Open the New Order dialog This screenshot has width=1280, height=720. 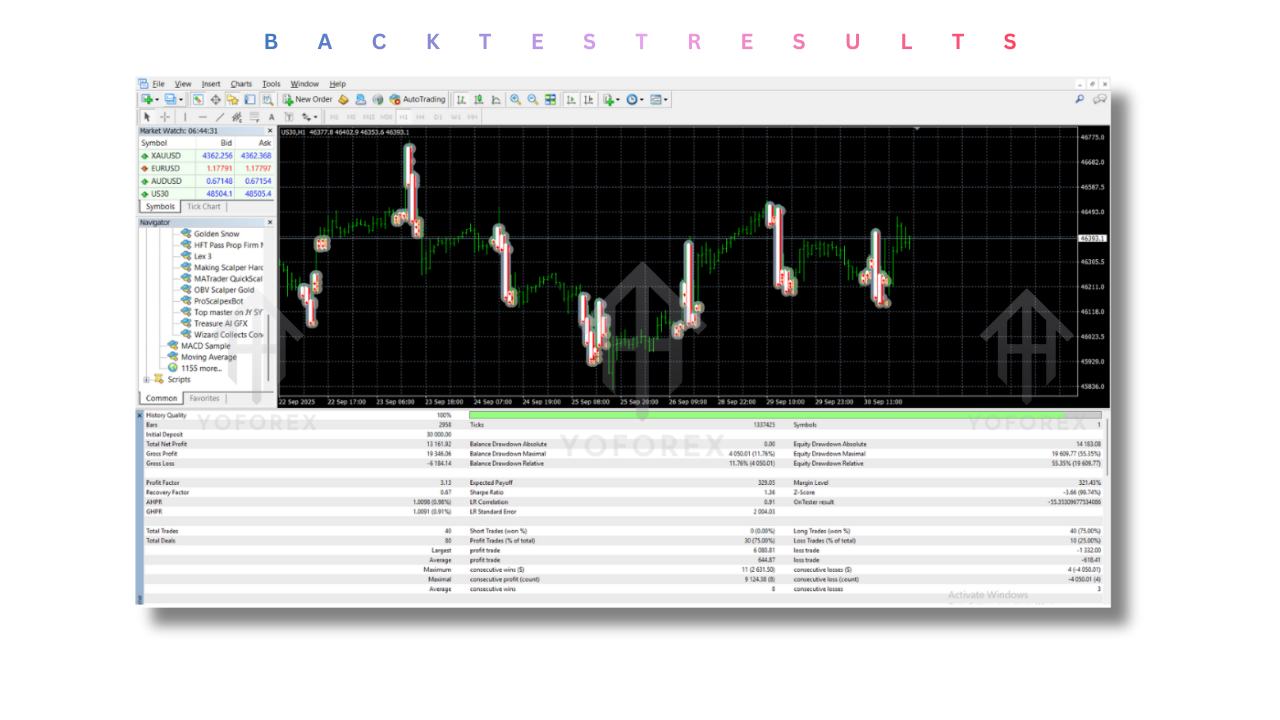pyautogui.click(x=310, y=99)
